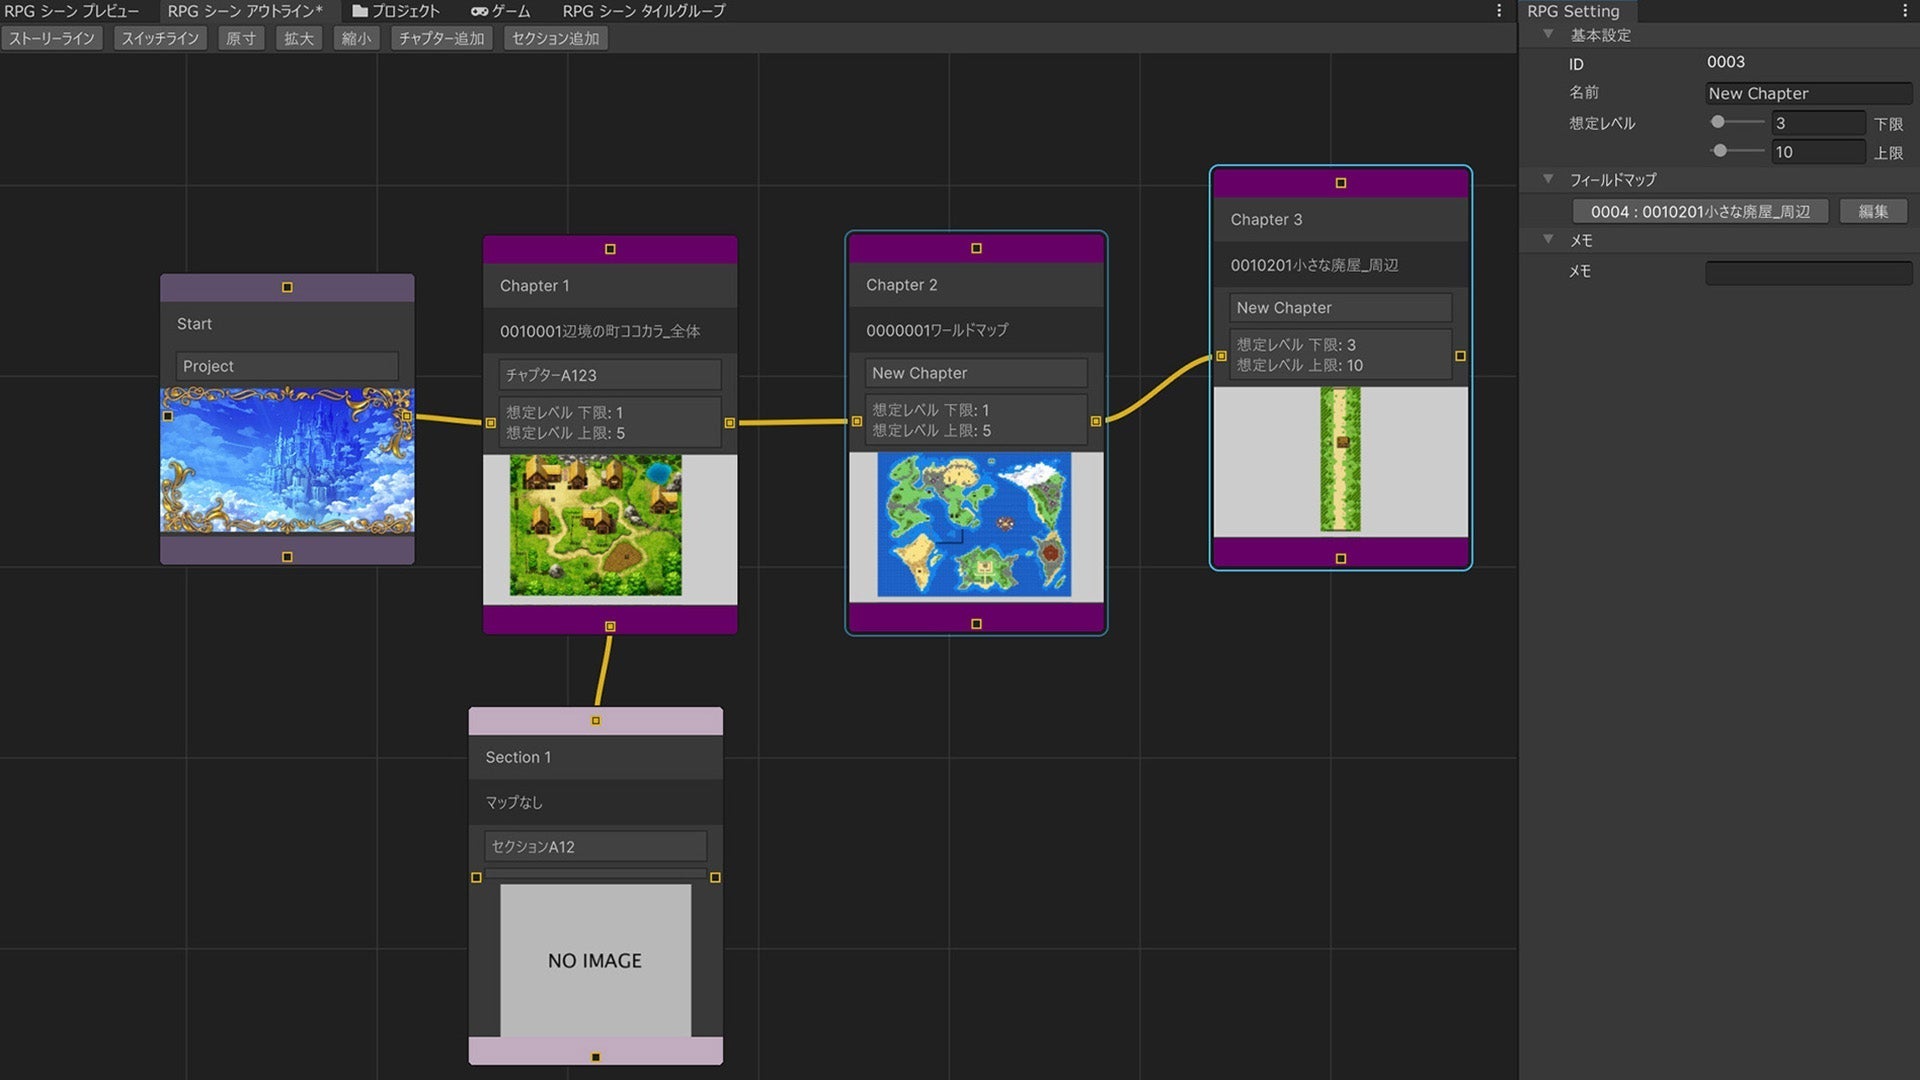
Task: Click the 編集 button for field map
Action: click(x=1873, y=212)
